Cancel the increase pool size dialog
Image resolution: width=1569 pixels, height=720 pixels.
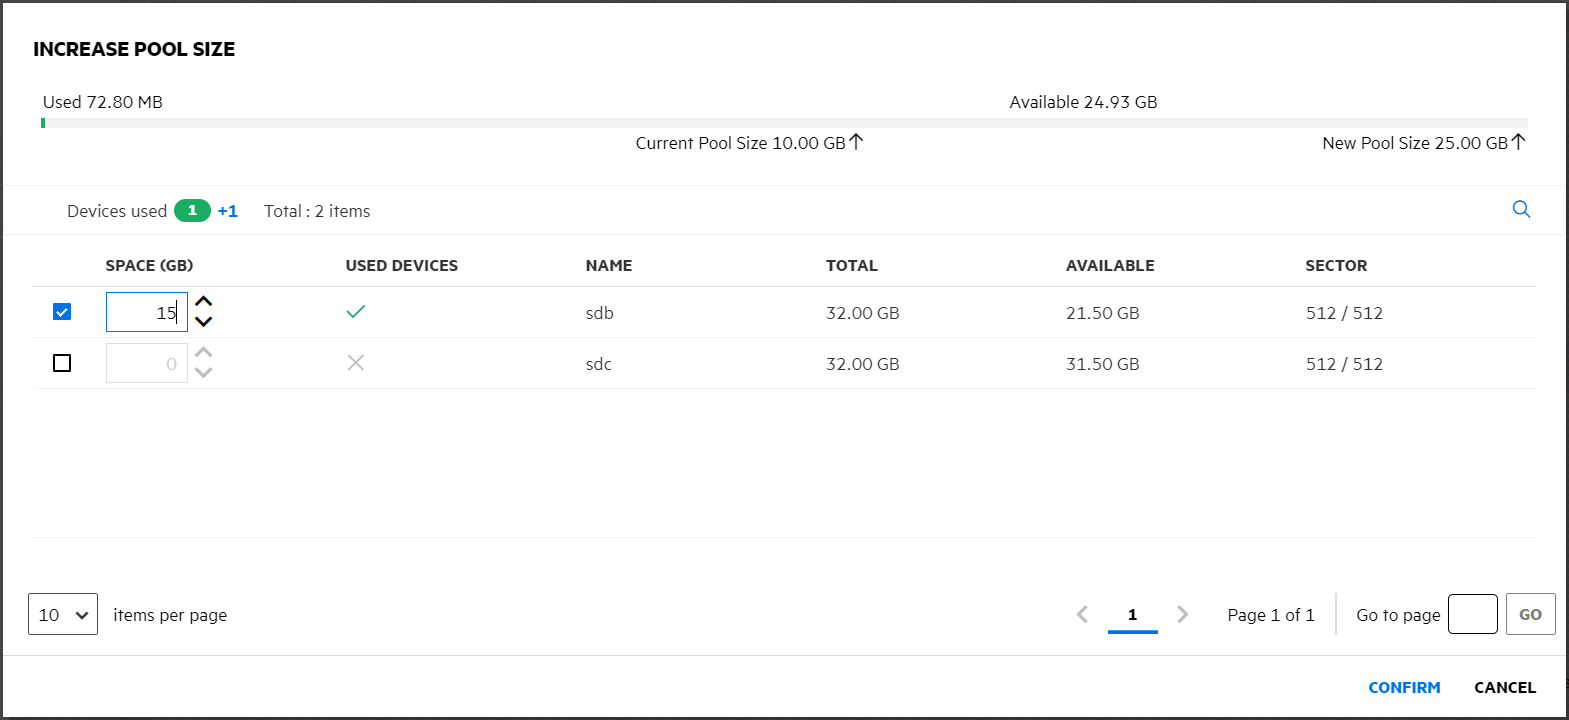coord(1504,687)
